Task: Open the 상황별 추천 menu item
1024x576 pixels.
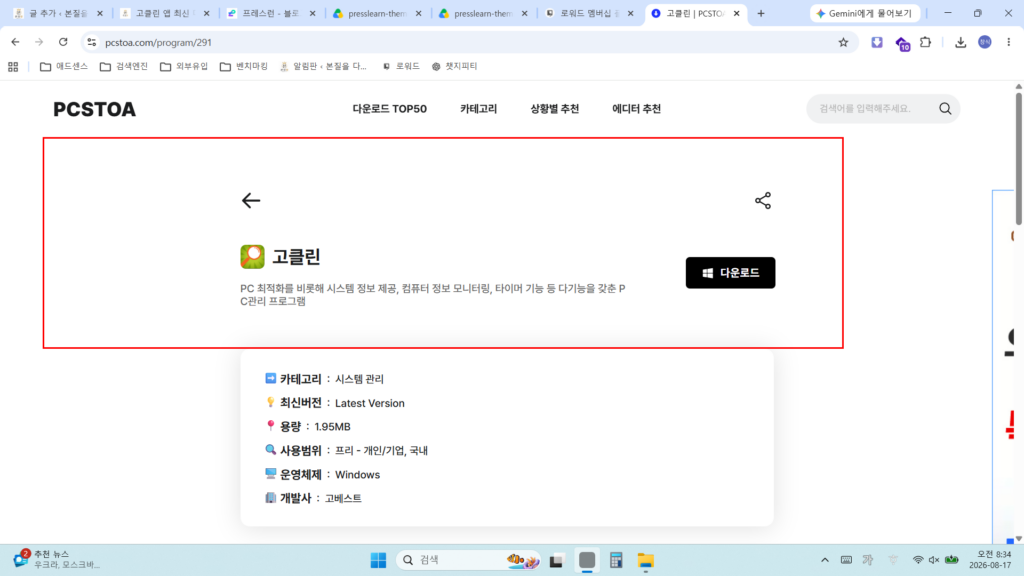Action: [554, 109]
